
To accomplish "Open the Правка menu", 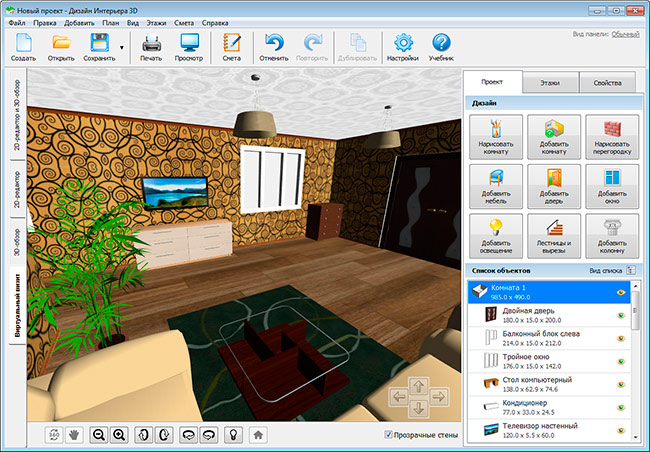I will pos(45,23).
